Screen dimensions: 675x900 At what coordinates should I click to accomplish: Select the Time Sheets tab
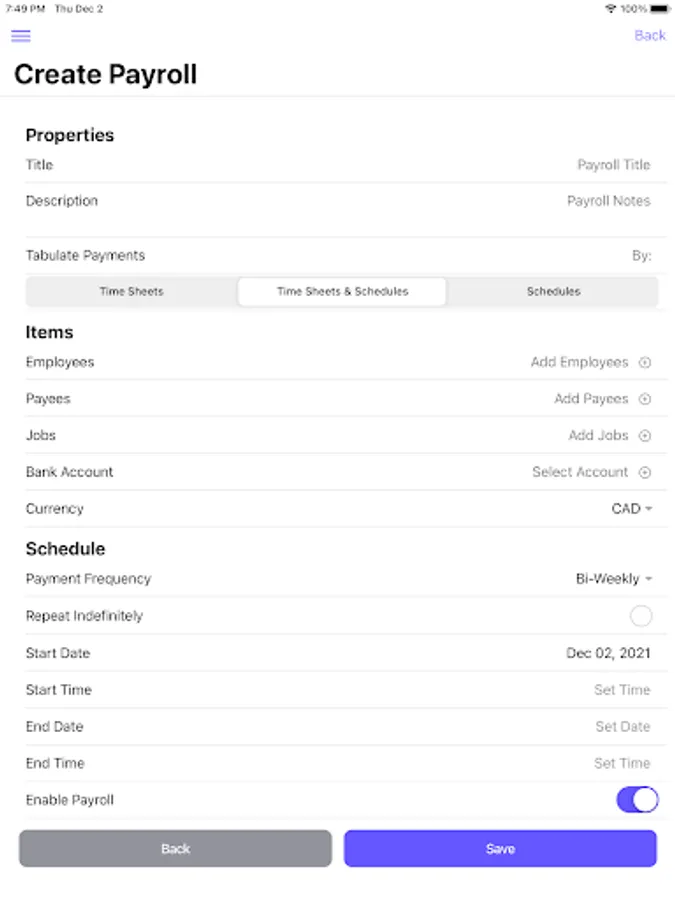[x=131, y=291]
